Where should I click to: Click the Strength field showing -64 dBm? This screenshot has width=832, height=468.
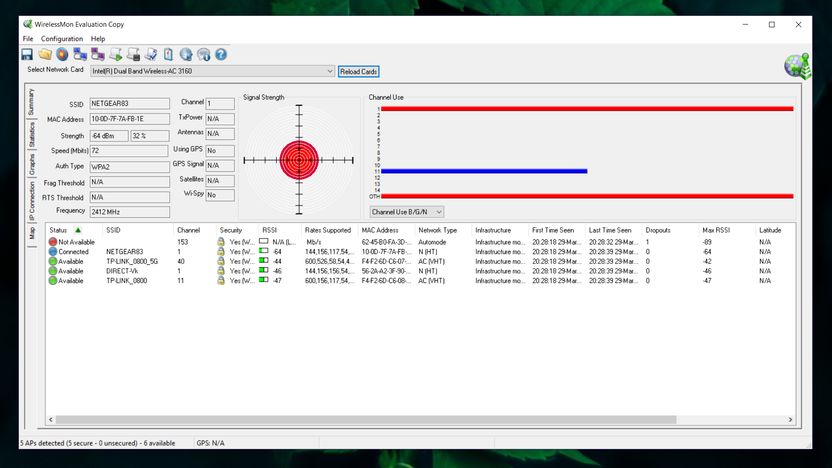click(109, 136)
